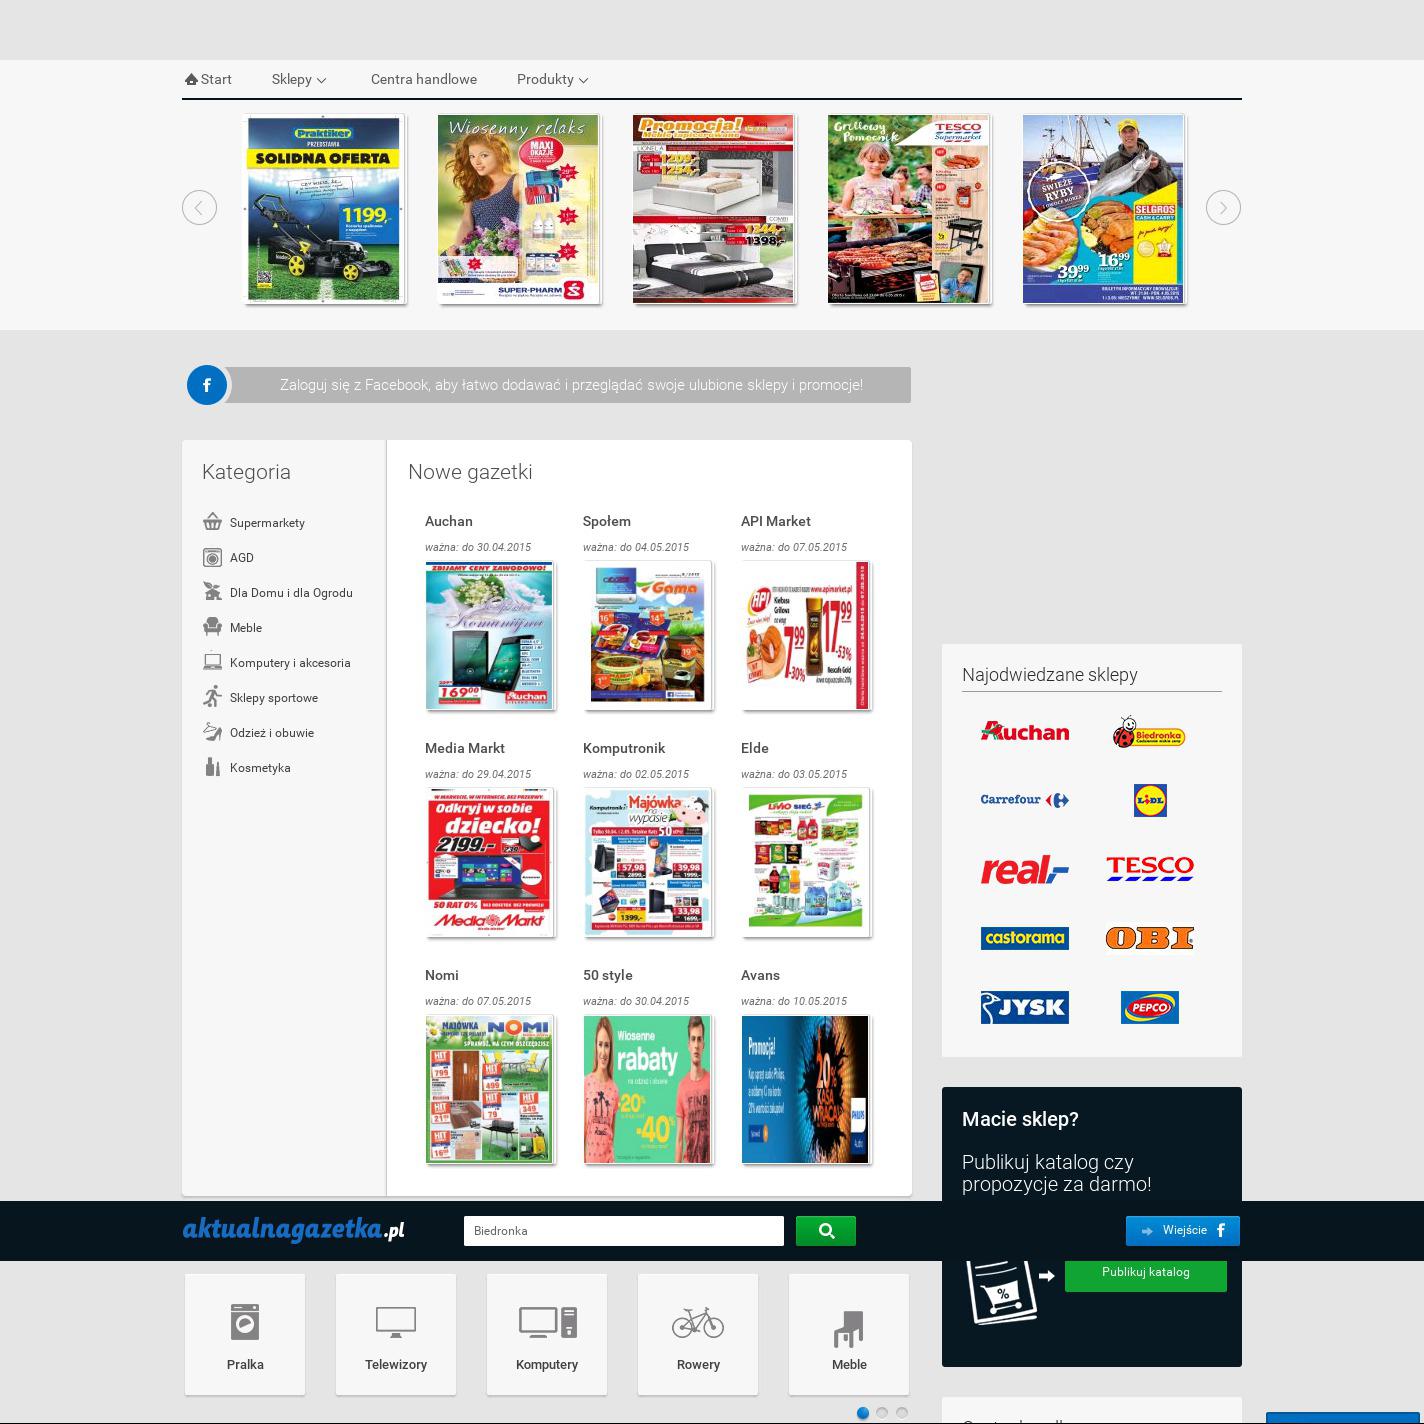The height and width of the screenshot is (1424, 1424).
Task: Open the Praktiker Solidna Oferta flyer
Action: pyautogui.click(x=324, y=209)
